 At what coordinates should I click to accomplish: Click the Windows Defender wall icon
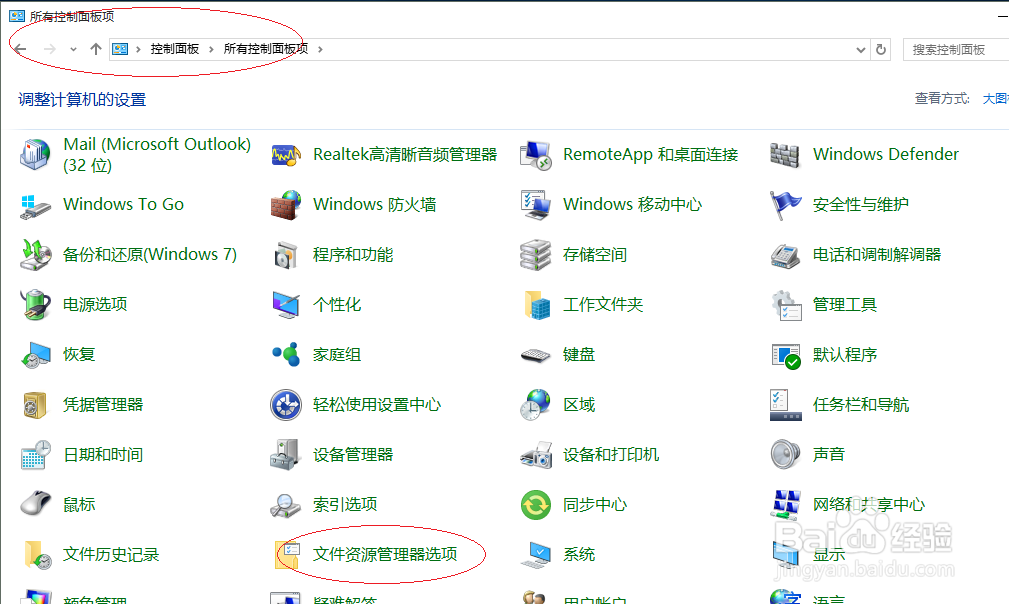(785, 155)
